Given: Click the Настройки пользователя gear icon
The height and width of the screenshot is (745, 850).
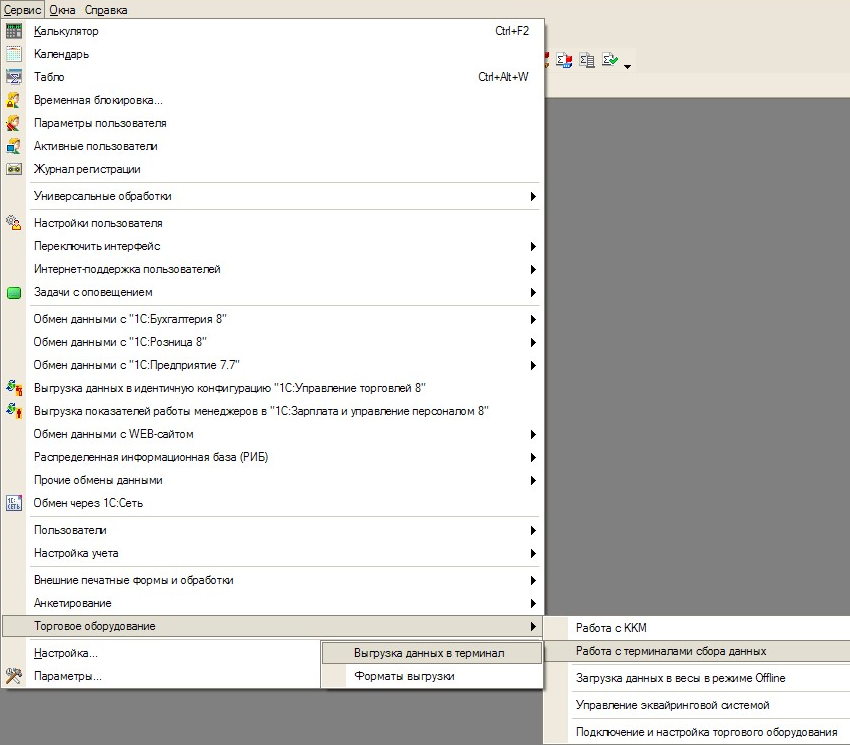Looking at the screenshot, I should (x=14, y=223).
